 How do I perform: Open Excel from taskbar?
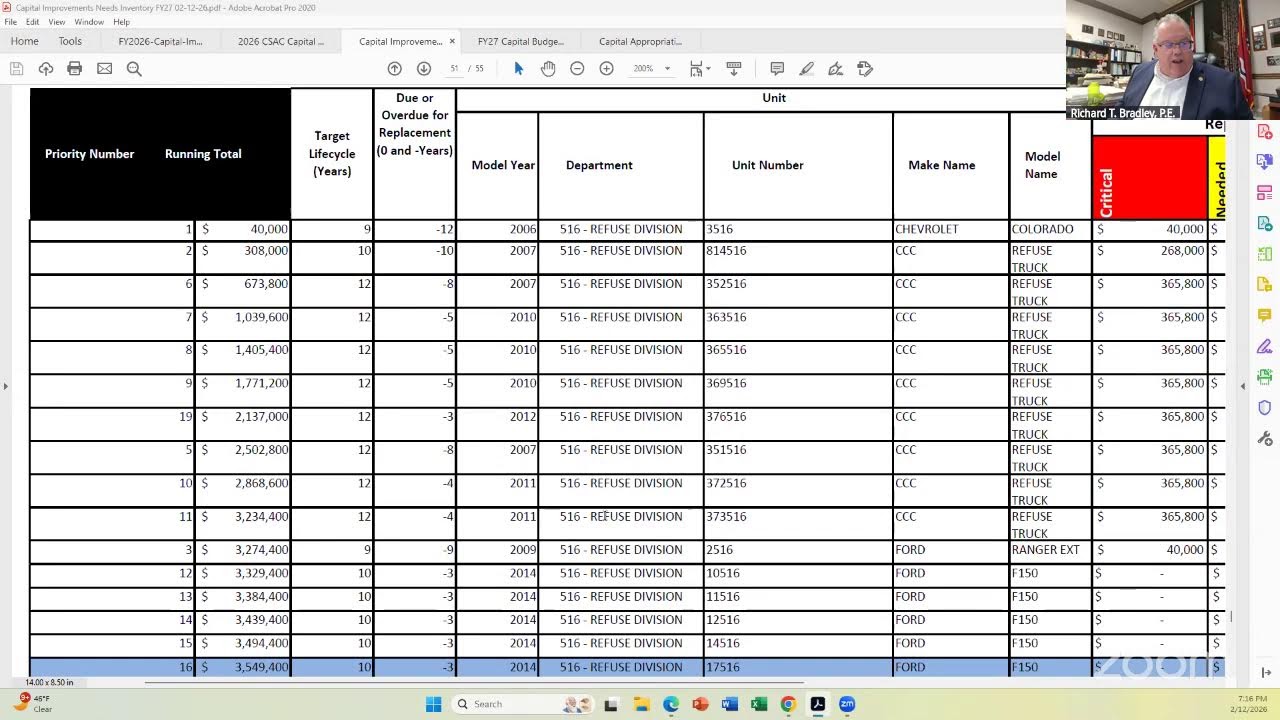(759, 704)
